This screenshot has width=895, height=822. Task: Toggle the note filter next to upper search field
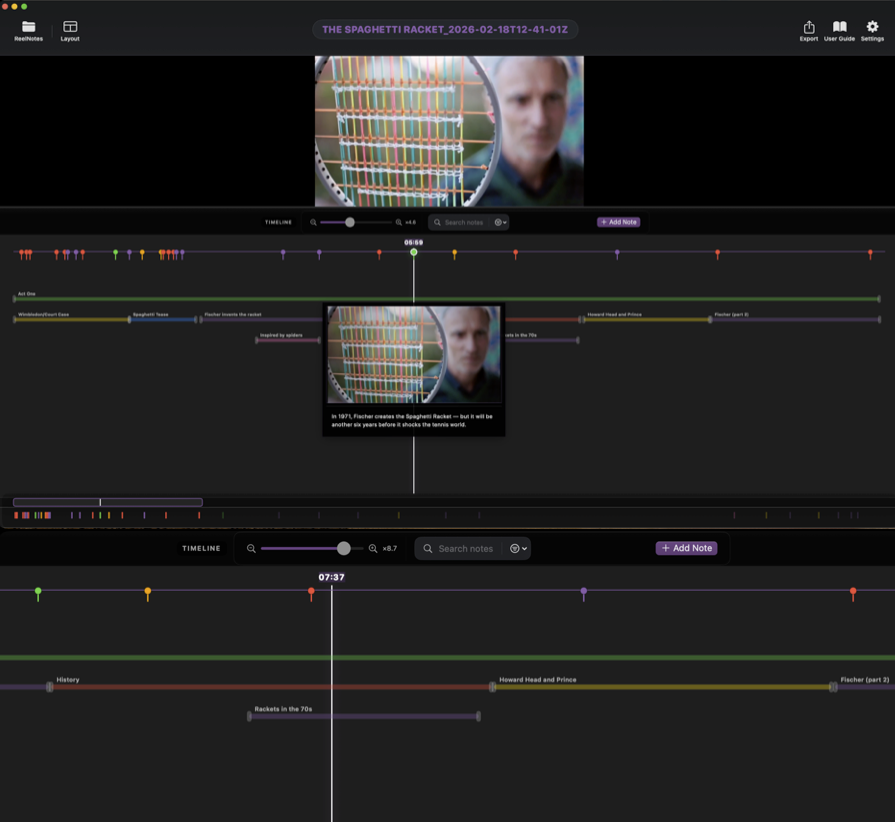498,222
